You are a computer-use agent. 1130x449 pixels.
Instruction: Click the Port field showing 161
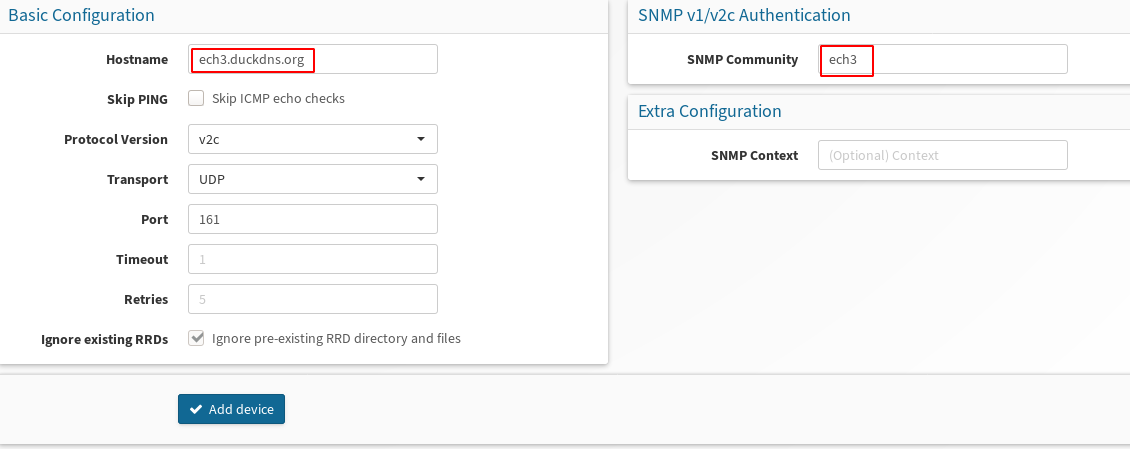tap(313, 219)
